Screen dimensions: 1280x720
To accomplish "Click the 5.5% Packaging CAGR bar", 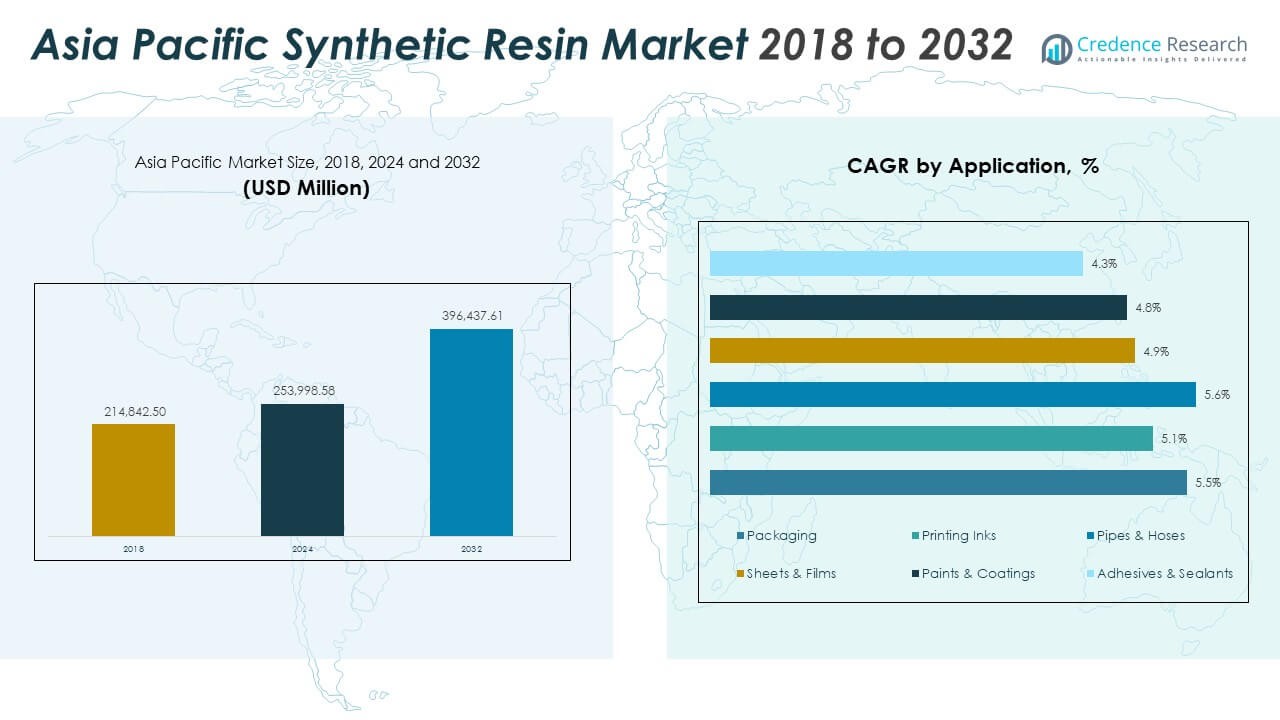I will (948, 482).
